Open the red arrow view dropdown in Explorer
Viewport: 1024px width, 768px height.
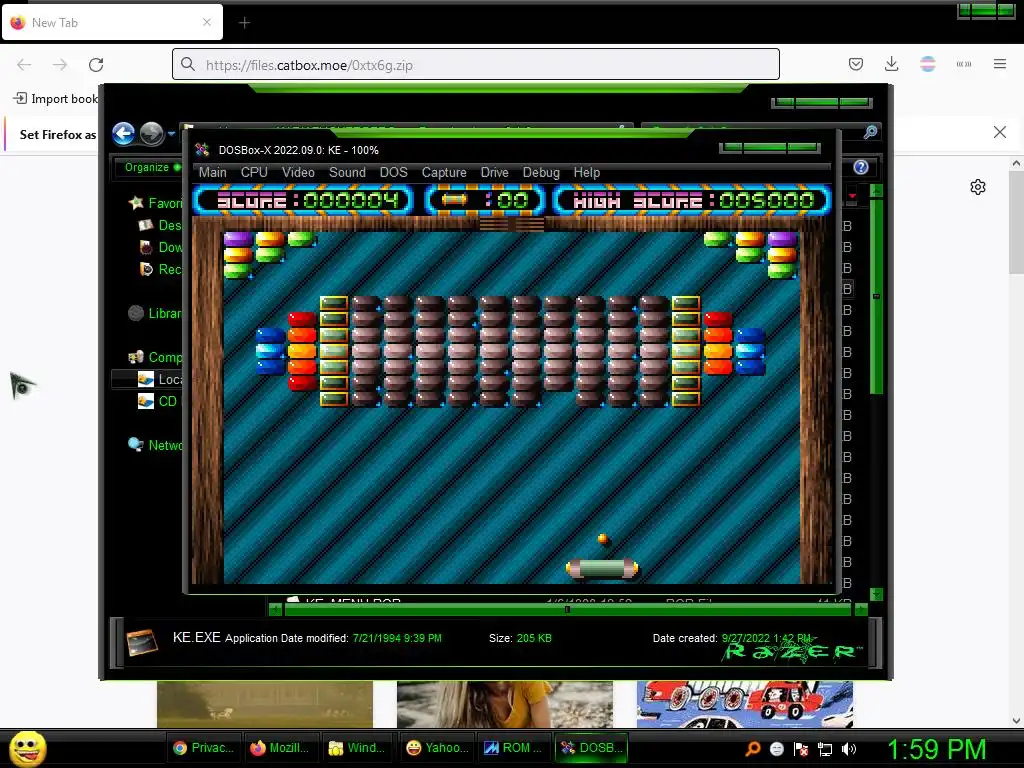tap(852, 196)
